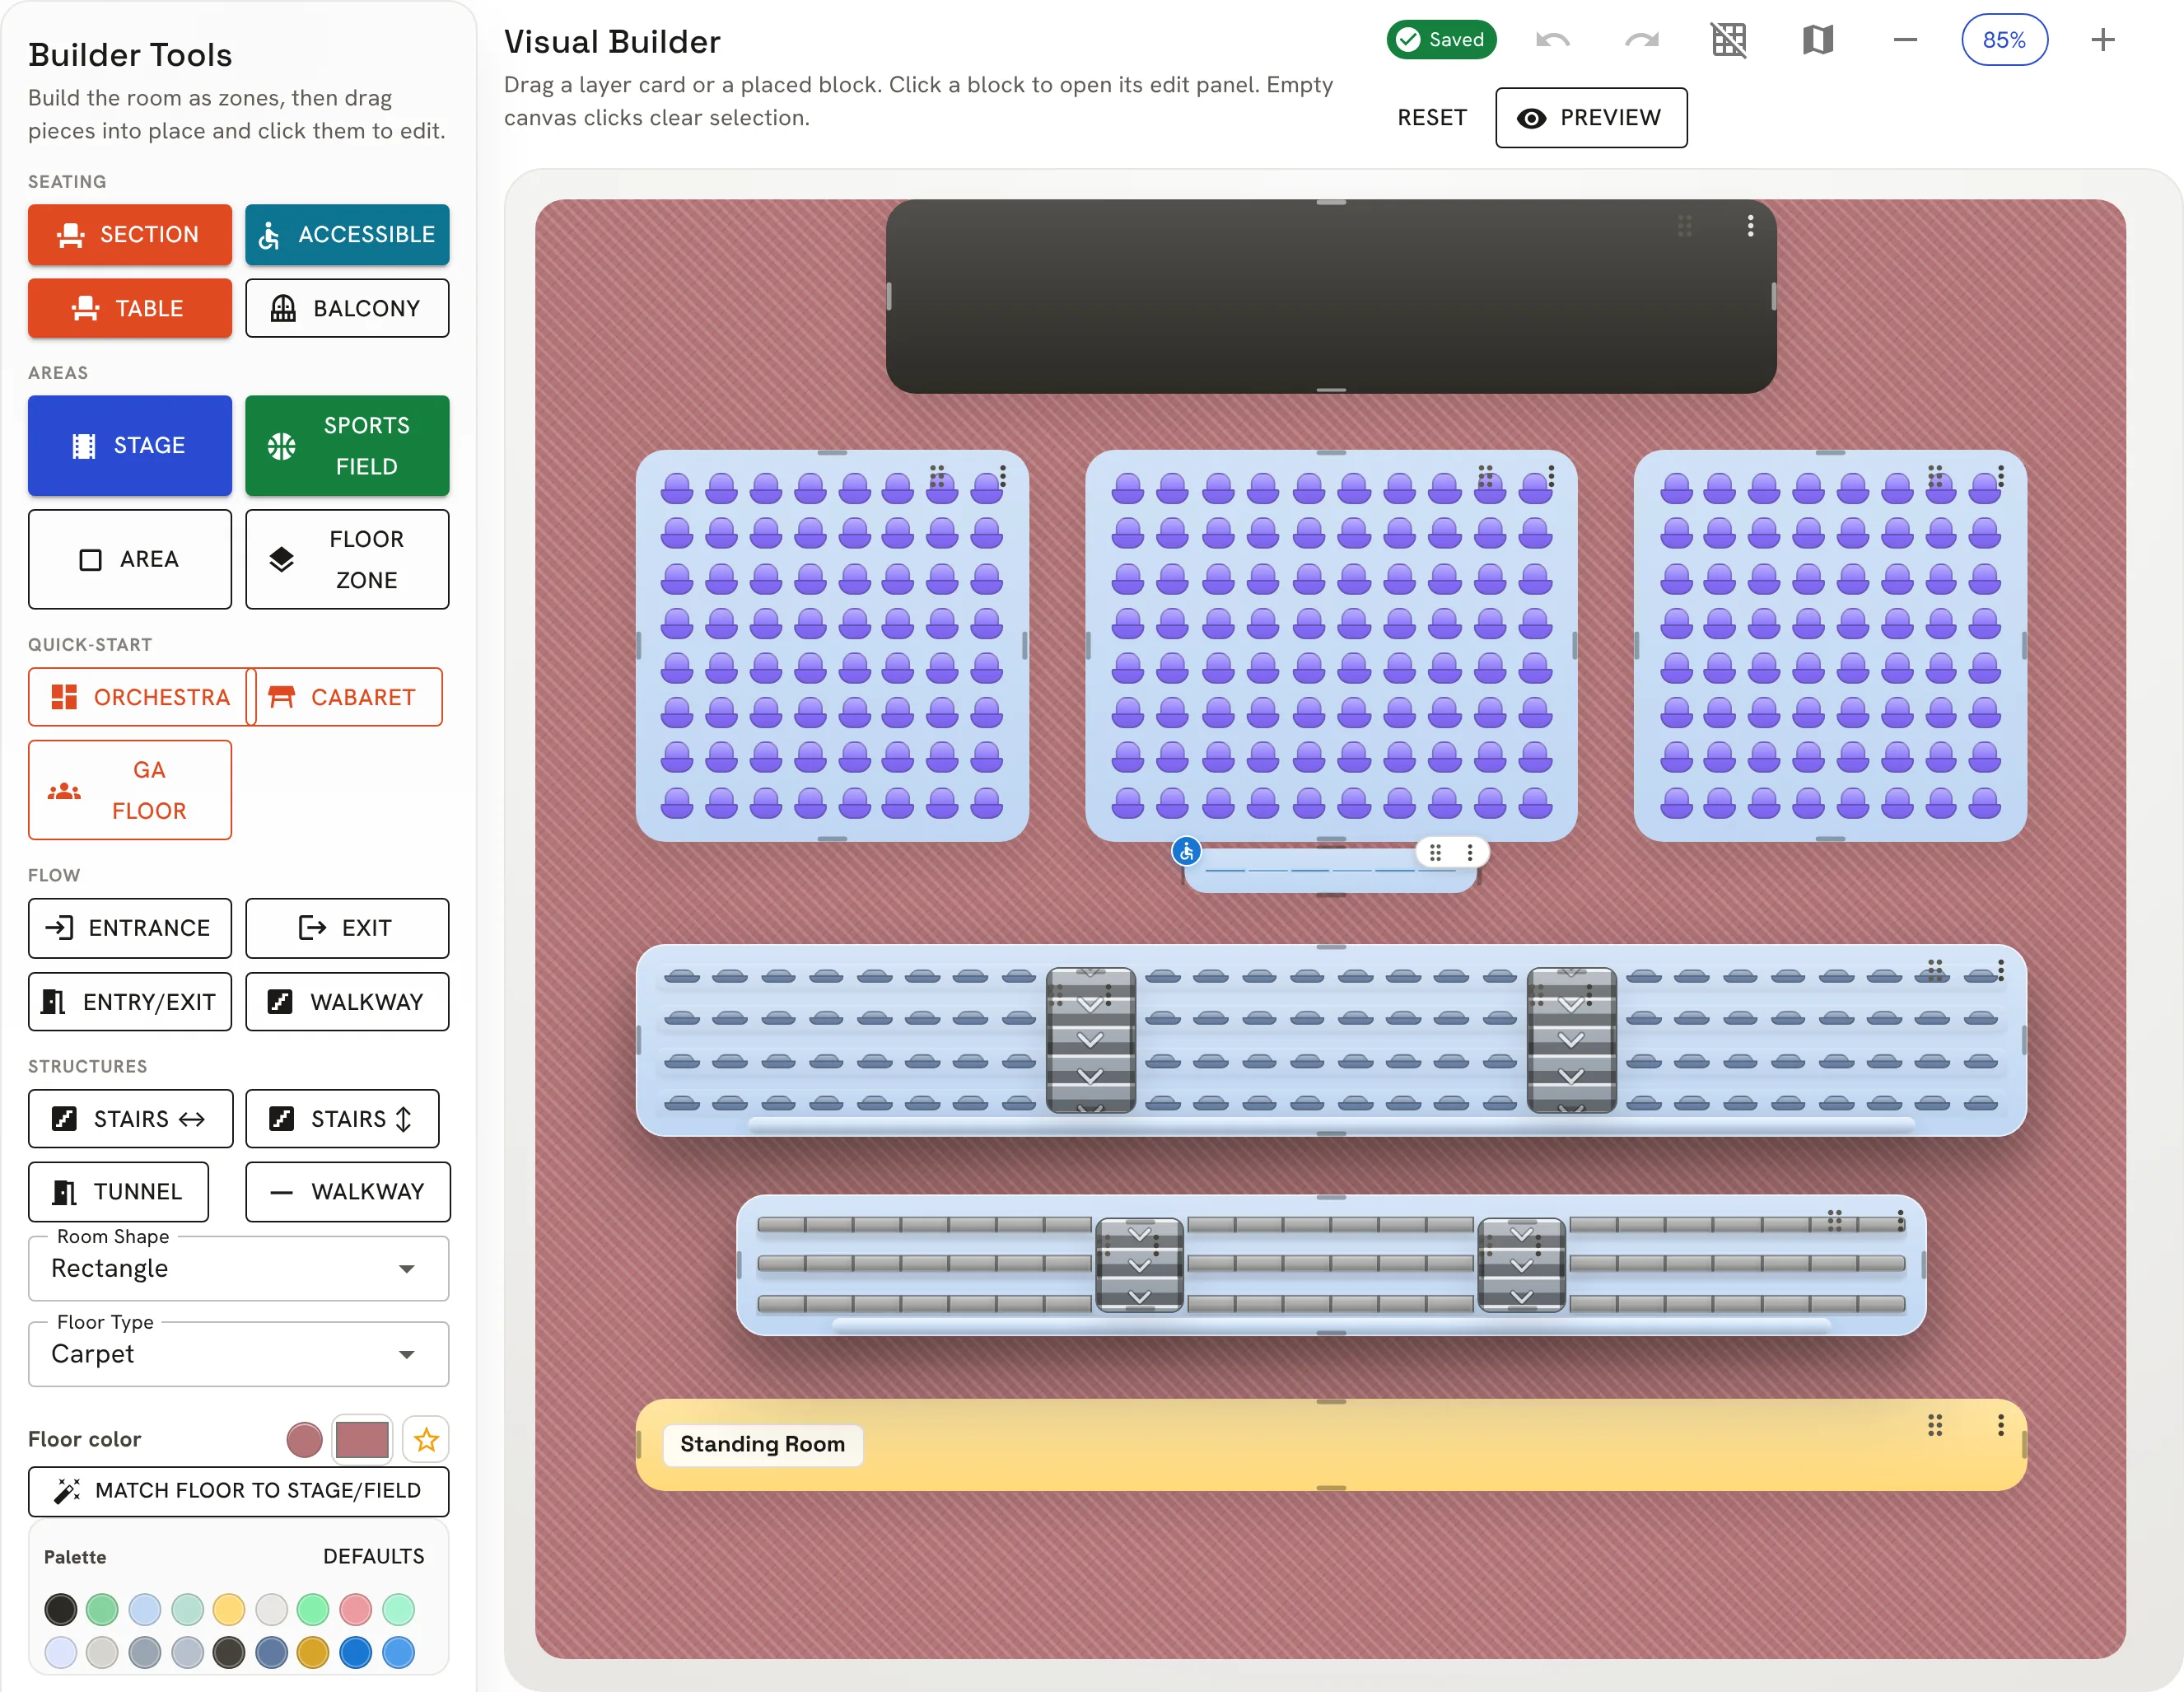Add an Entry/Exit flow marker

[x=130, y=1002]
